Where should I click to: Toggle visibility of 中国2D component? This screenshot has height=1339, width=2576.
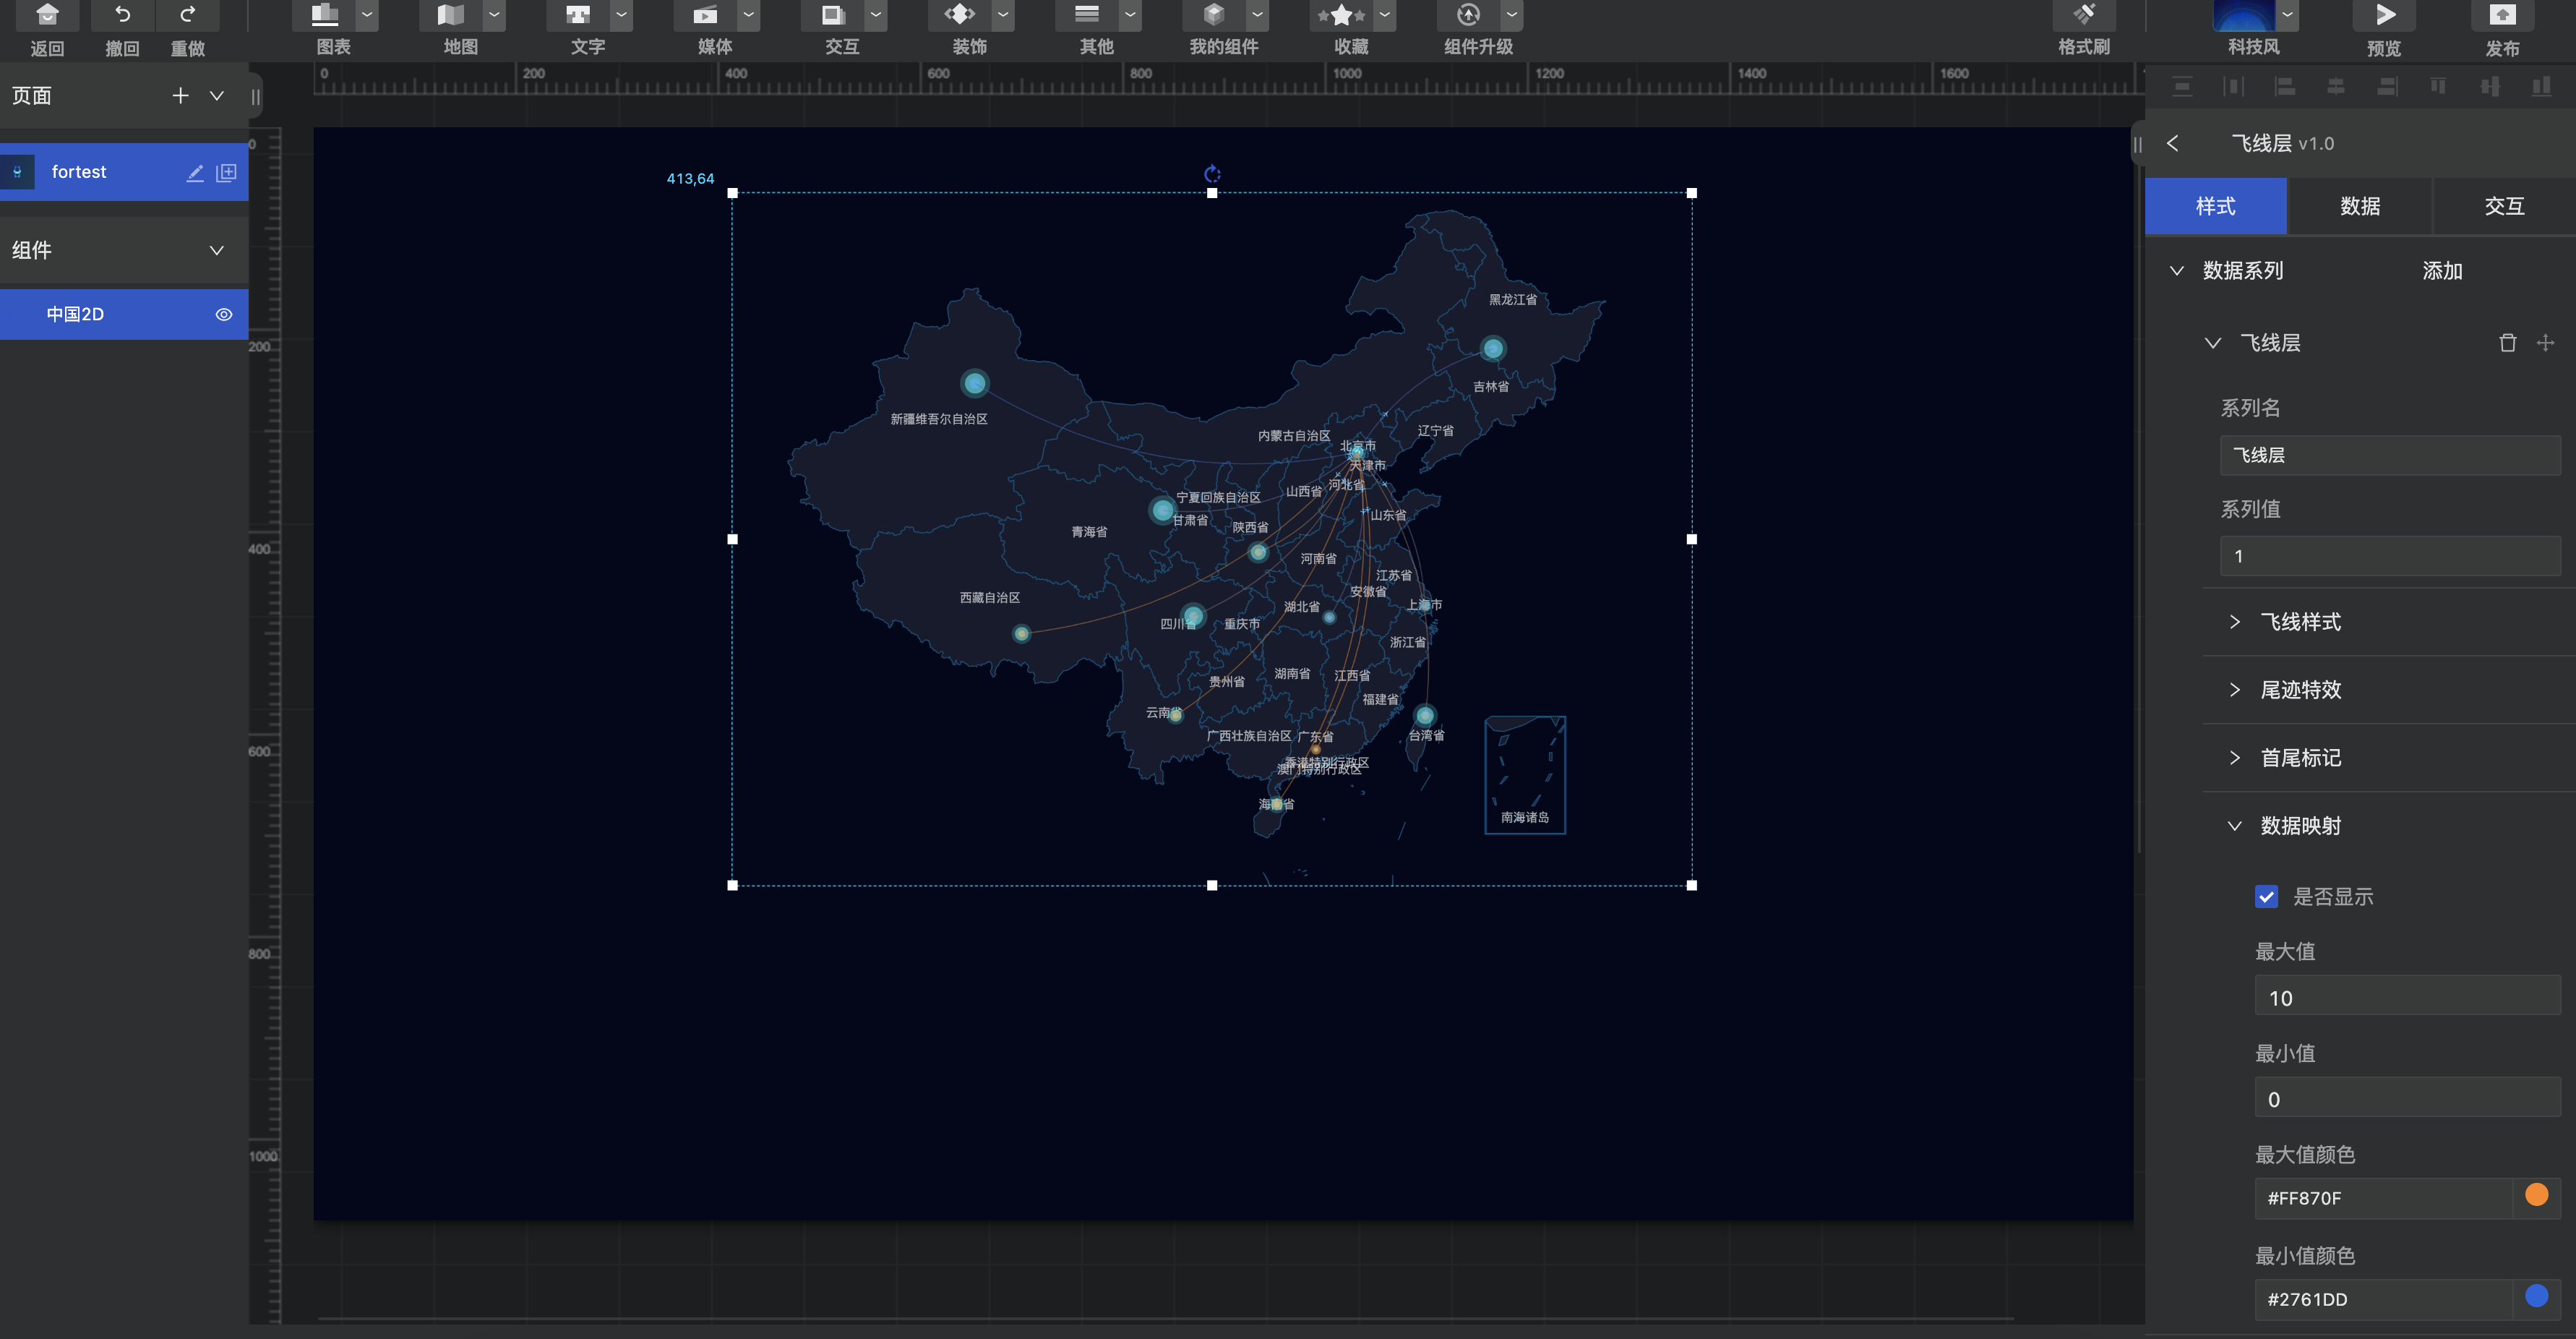tap(224, 314)
